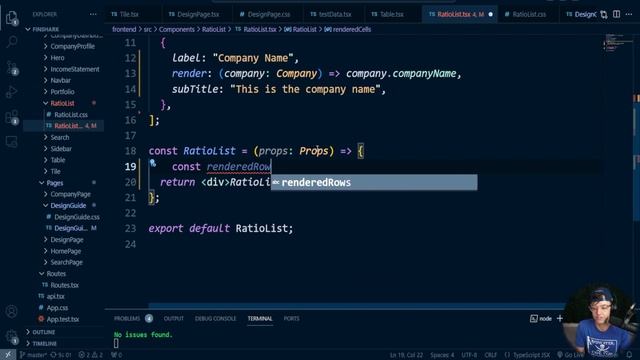This screenshot has width=640, height=360.
Task: Open the Run and Debug view
Action: (11, 92)
